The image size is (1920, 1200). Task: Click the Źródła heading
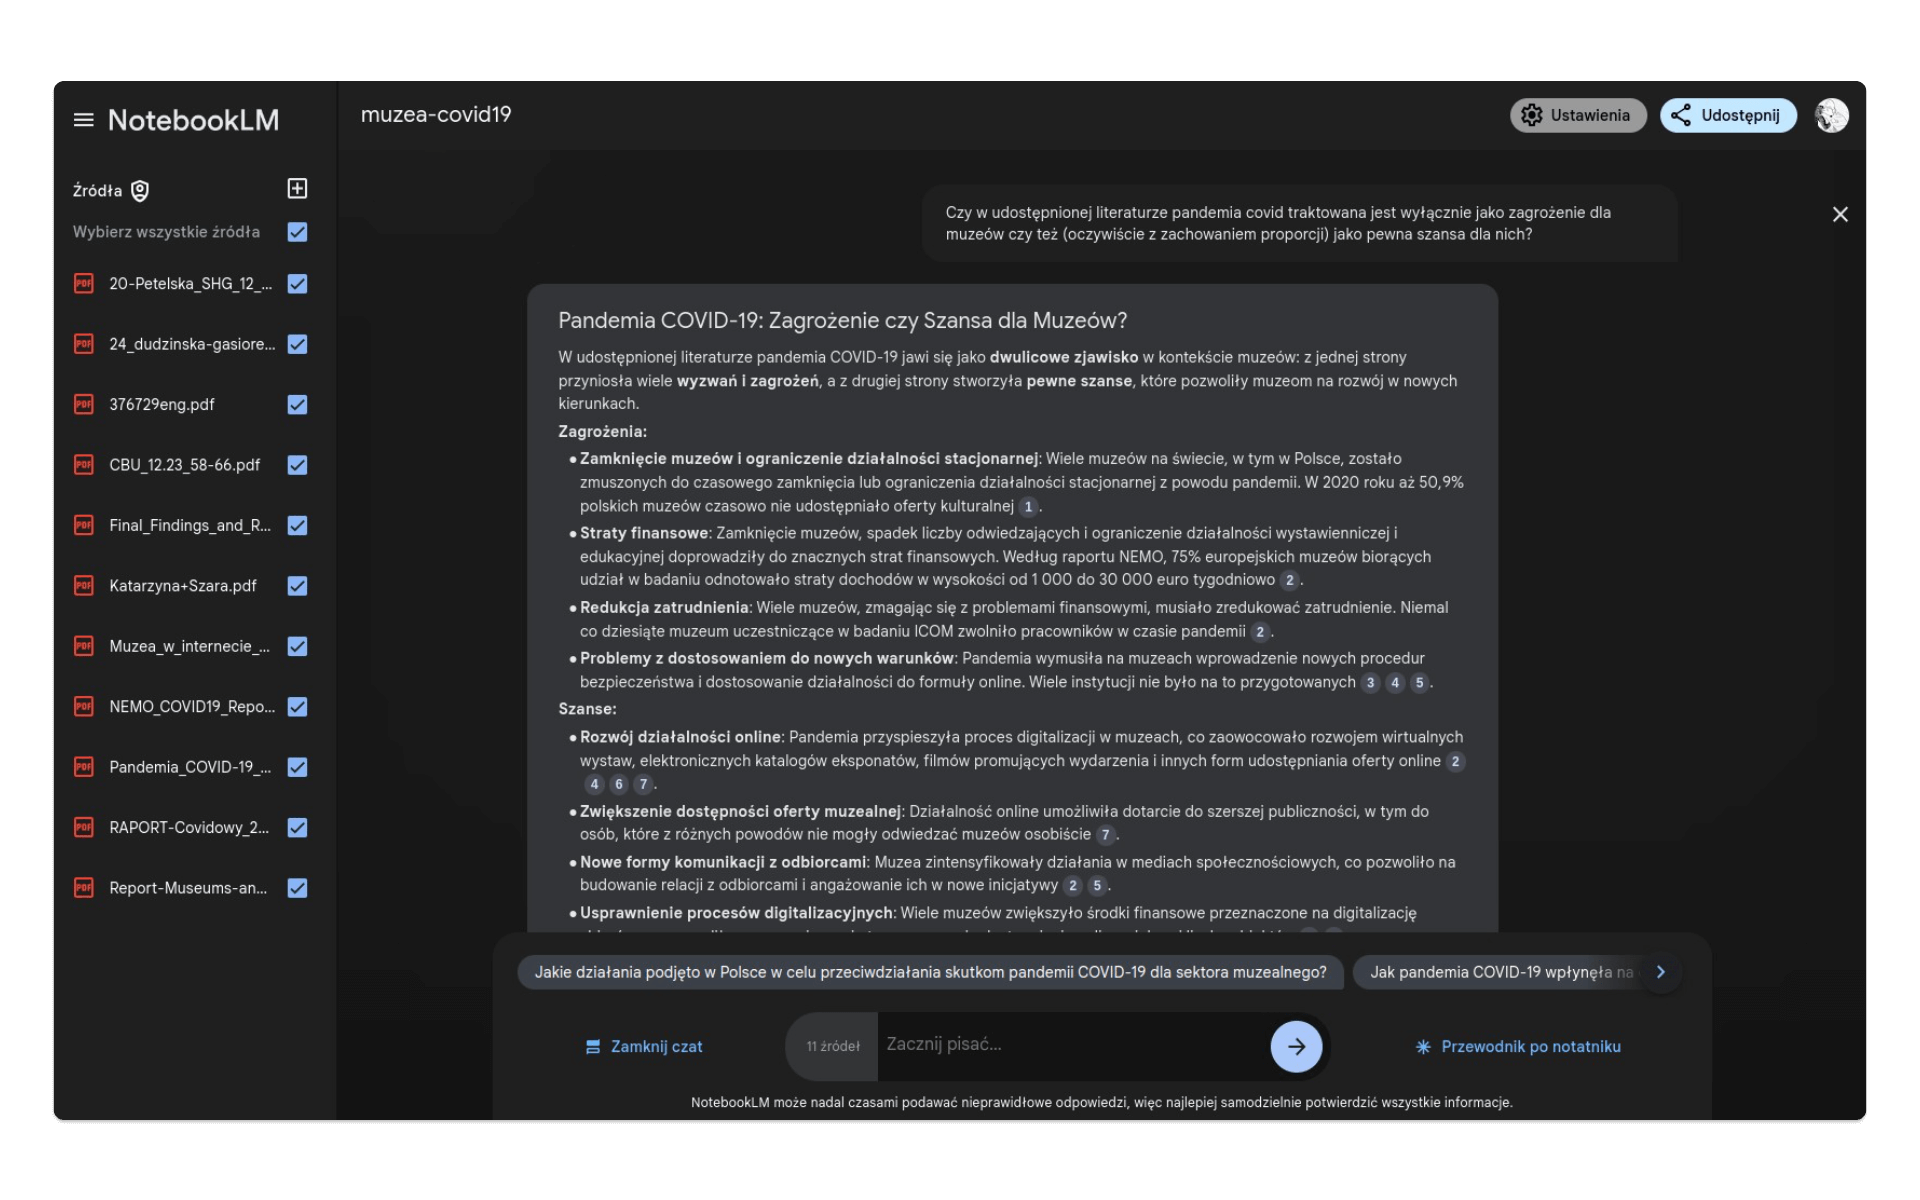[x=97, y=191]
